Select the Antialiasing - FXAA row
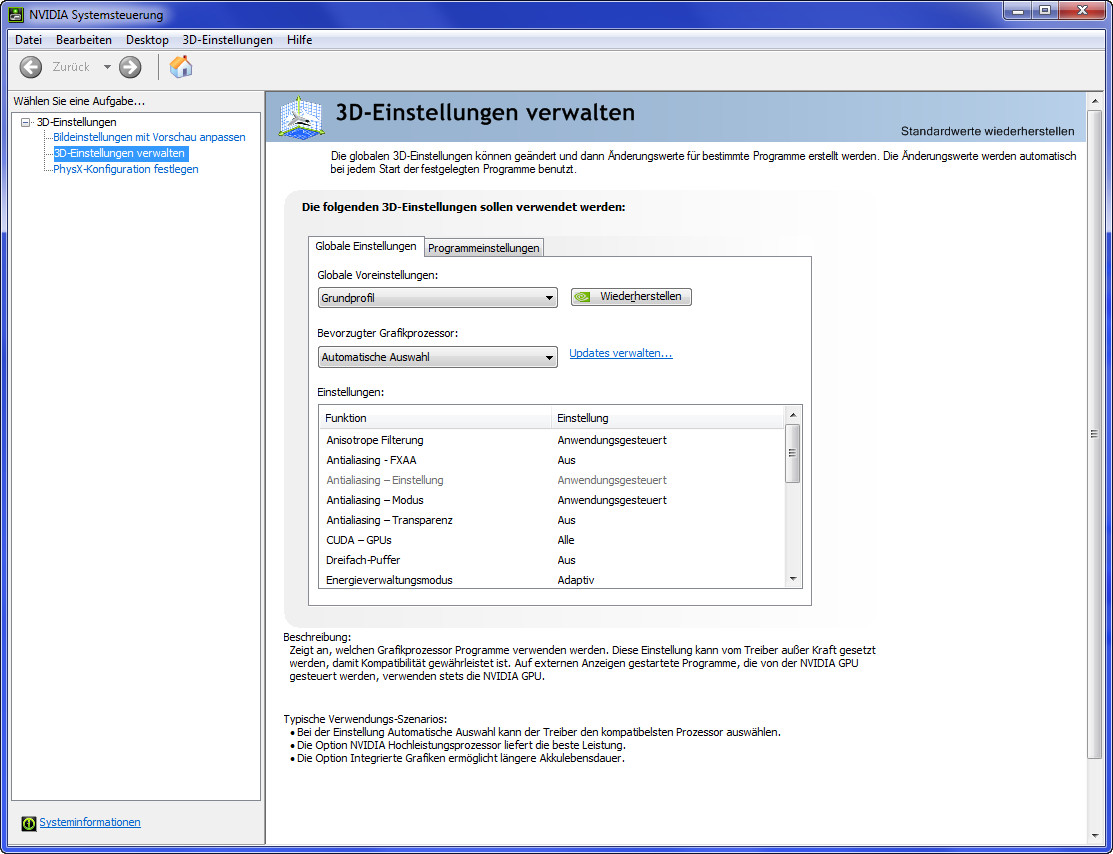 click(x=552, y=460)
